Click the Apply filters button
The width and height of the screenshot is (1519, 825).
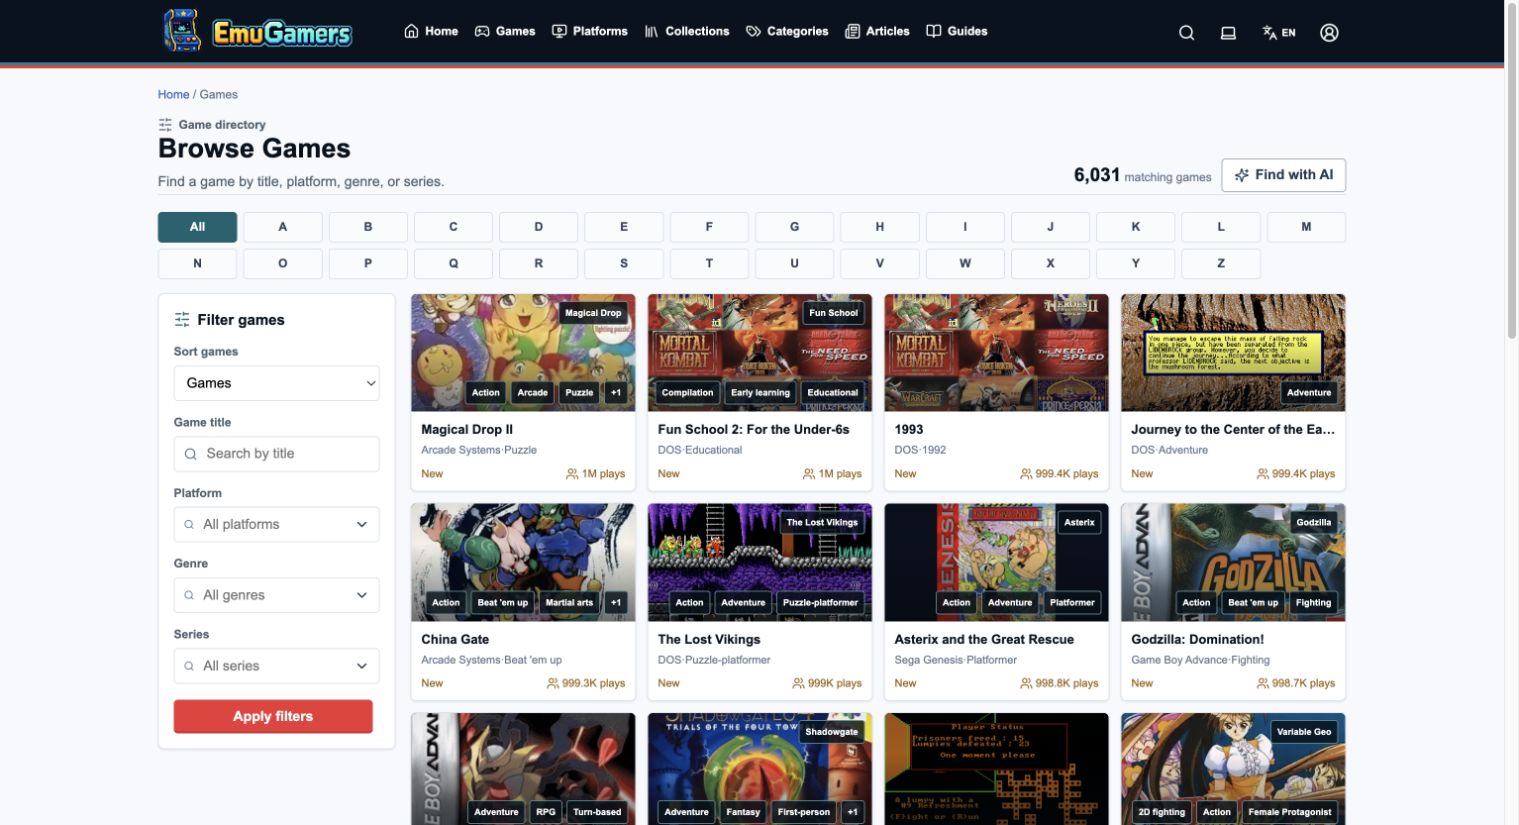click(x=273, y=716)
